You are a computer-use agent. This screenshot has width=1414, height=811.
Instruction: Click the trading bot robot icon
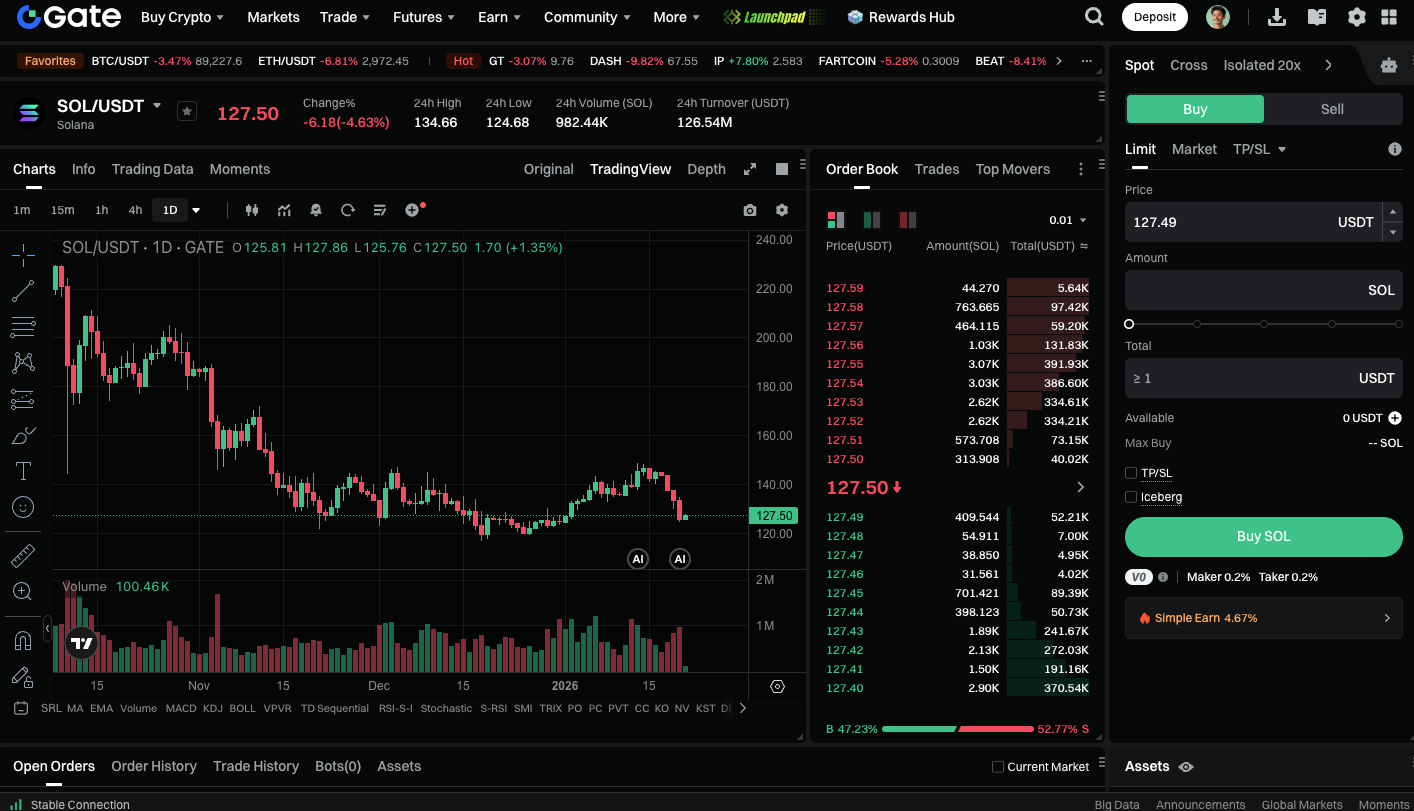pos(1389,65)
